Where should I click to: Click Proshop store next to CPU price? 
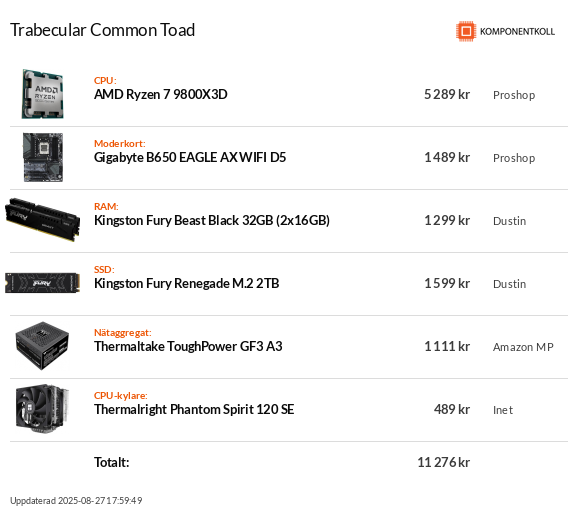pyautogui.click(x=514, y=95)
